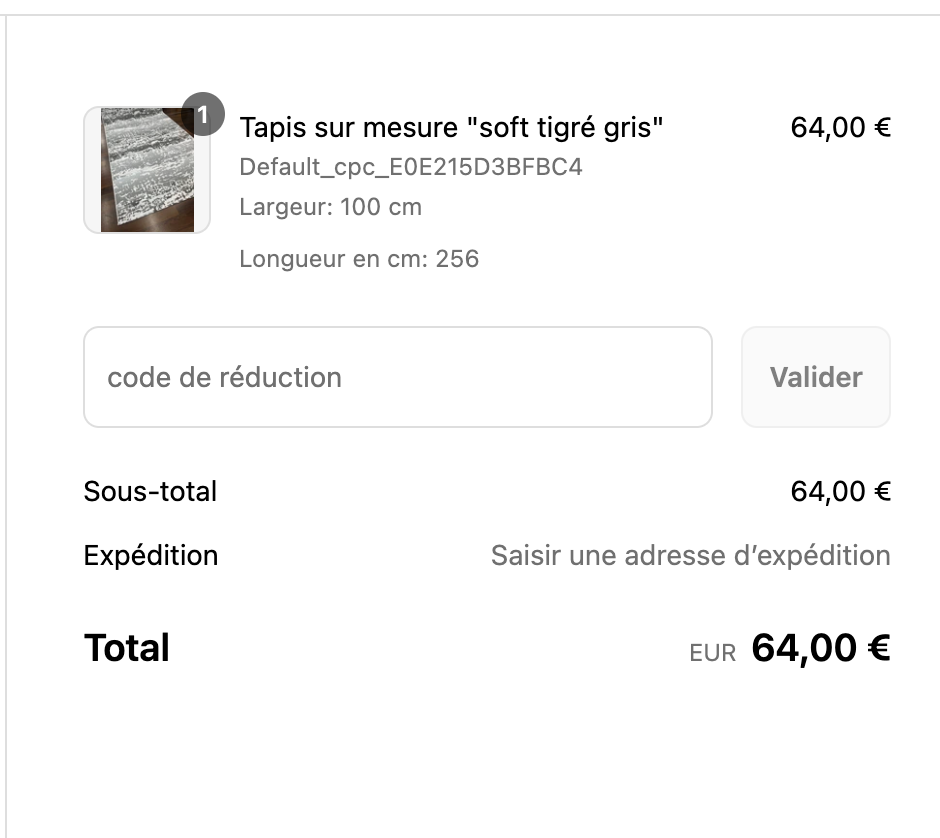Click the top horizontal separator line

tap(470, 15)
